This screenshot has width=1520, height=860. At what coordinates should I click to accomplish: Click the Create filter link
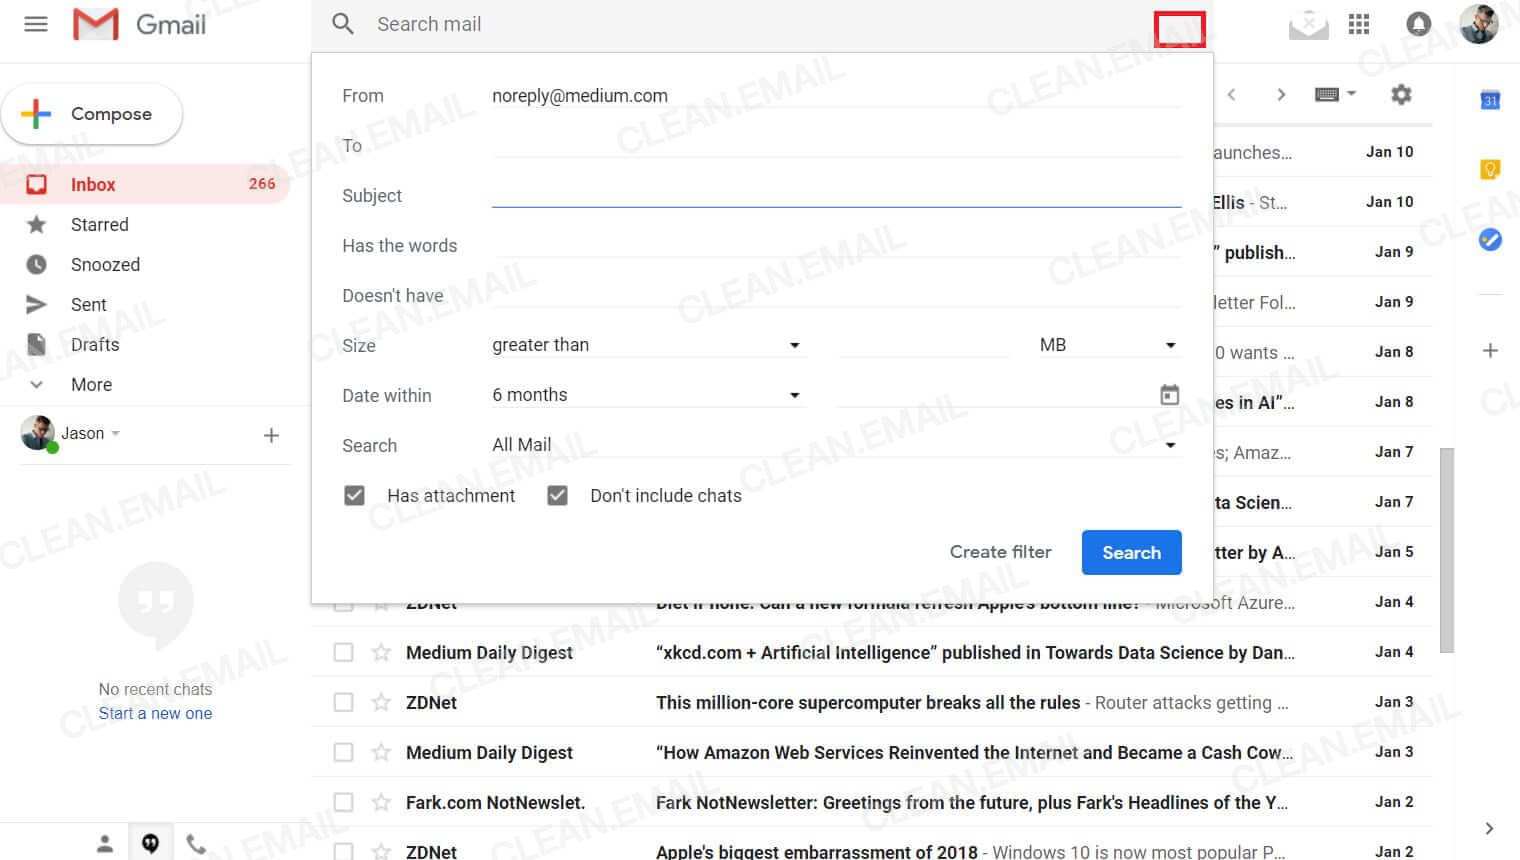pos(1000,552)
